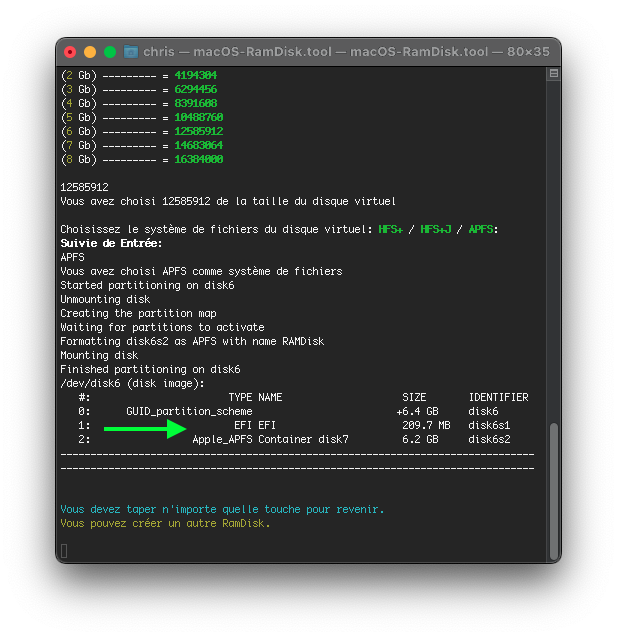Image resolution: width=617 pixels, height=637 pixels.
Task: Click the 'disk6' identifier in row 0
Action: pyautogui.click(x=483, y=412)
